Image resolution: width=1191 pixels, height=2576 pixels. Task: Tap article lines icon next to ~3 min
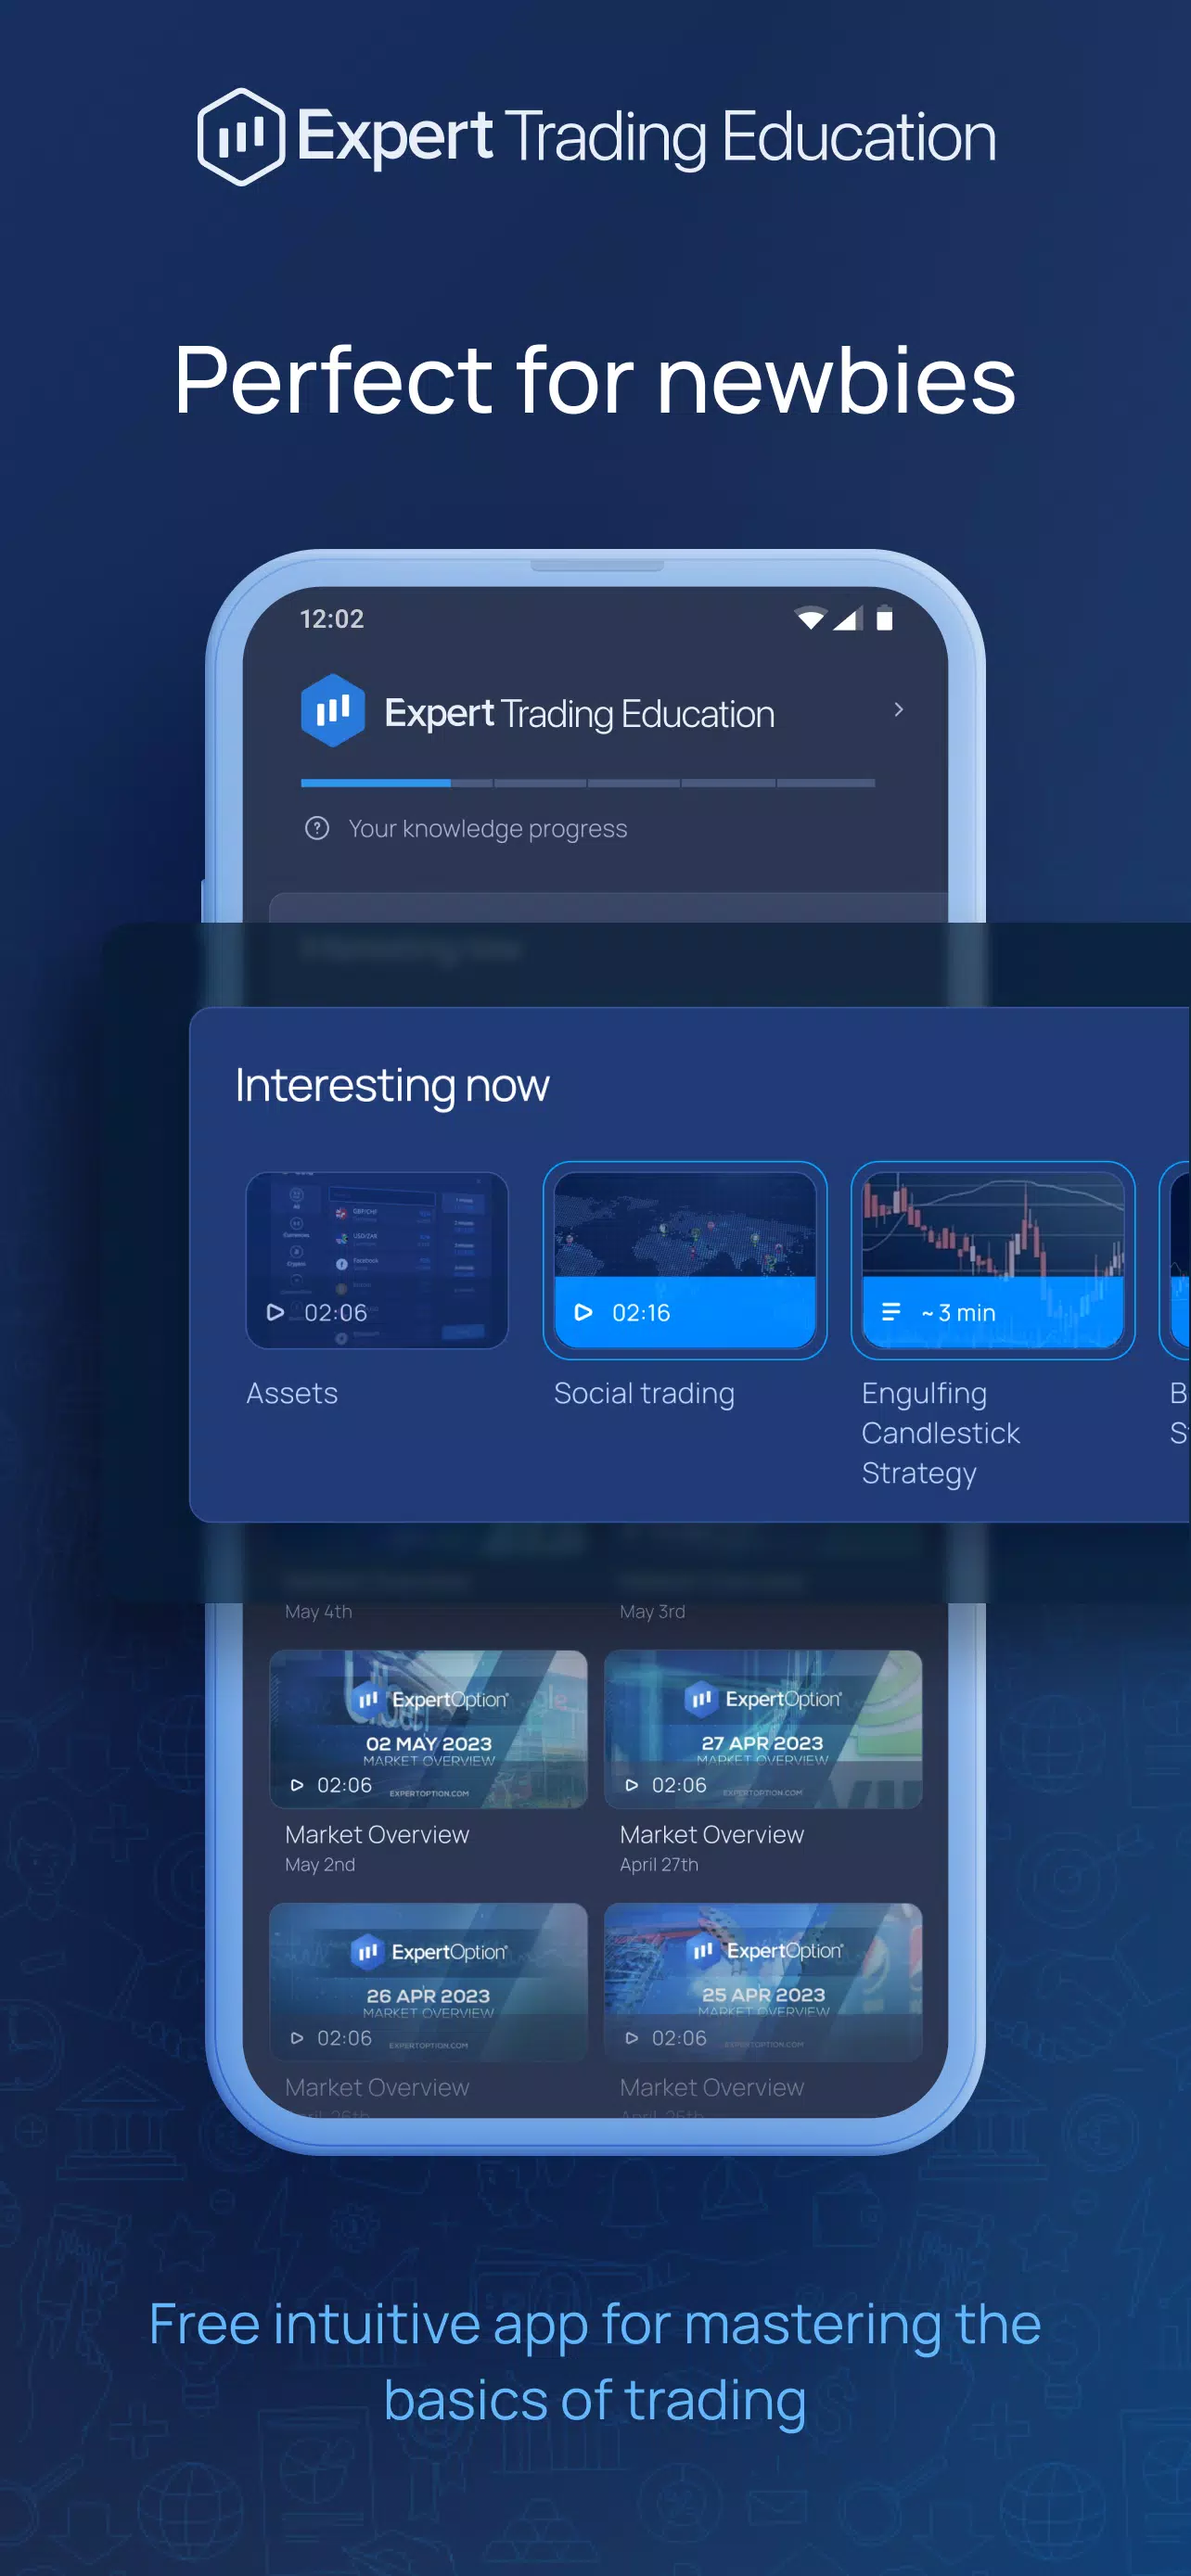pos(891,1312)
